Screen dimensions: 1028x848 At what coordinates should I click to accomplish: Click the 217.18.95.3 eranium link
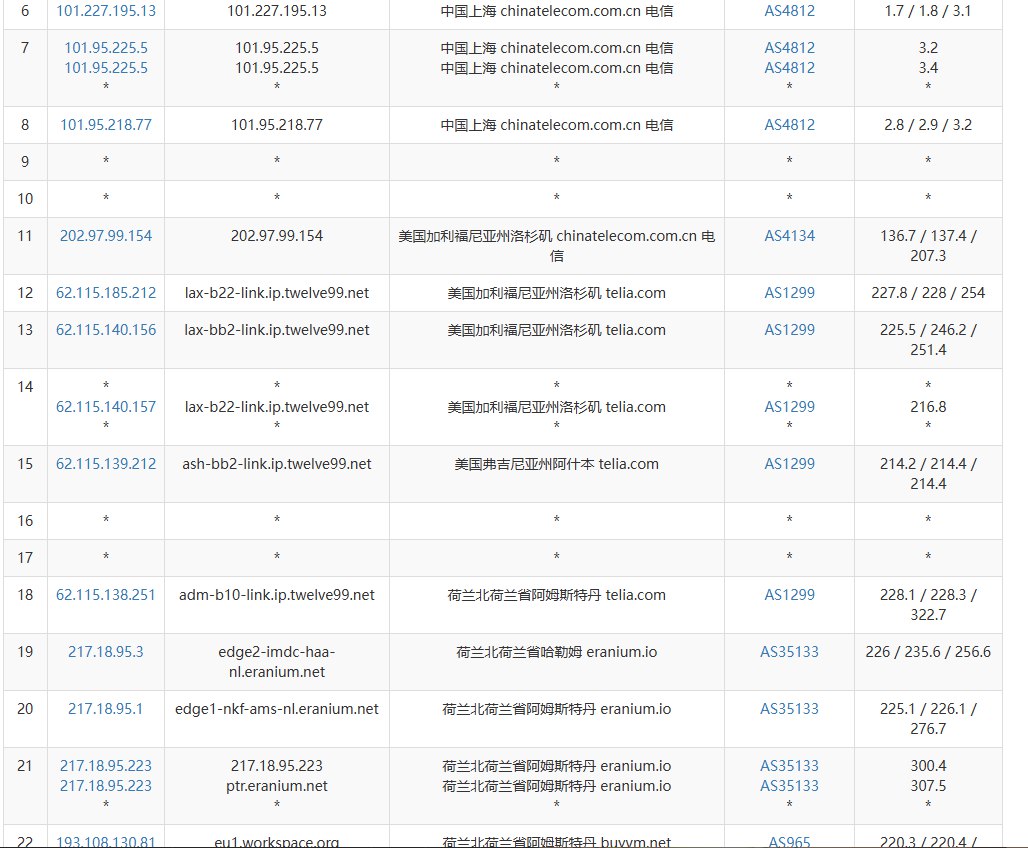point(105,651)
